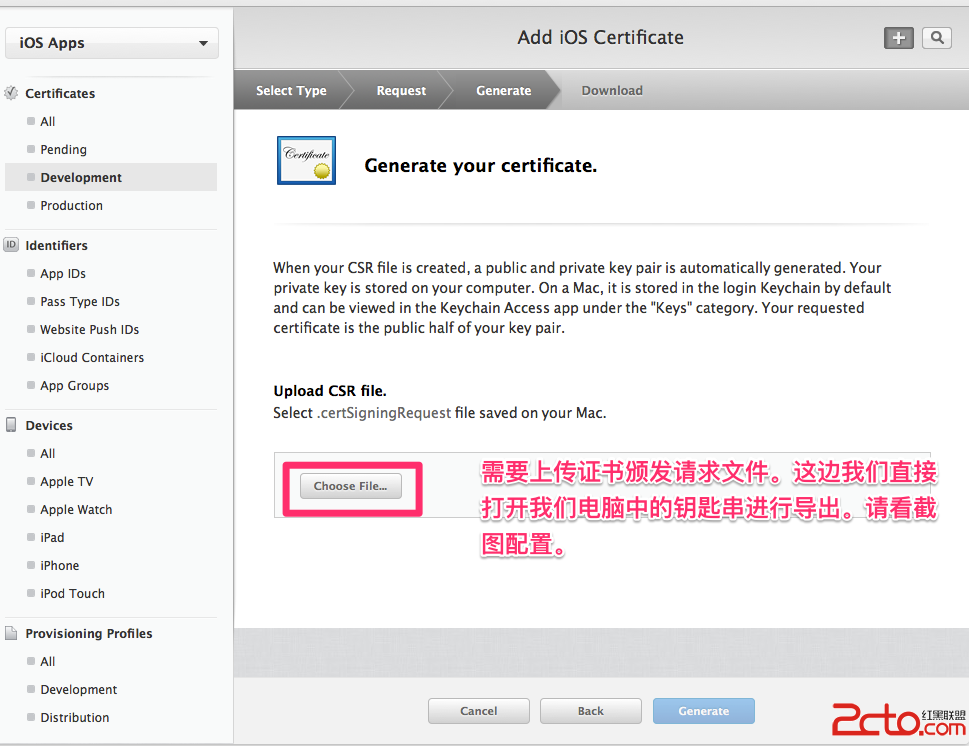Open All under Certificates
The width and height of the screenshot is (969, 746).
(48, 121)
